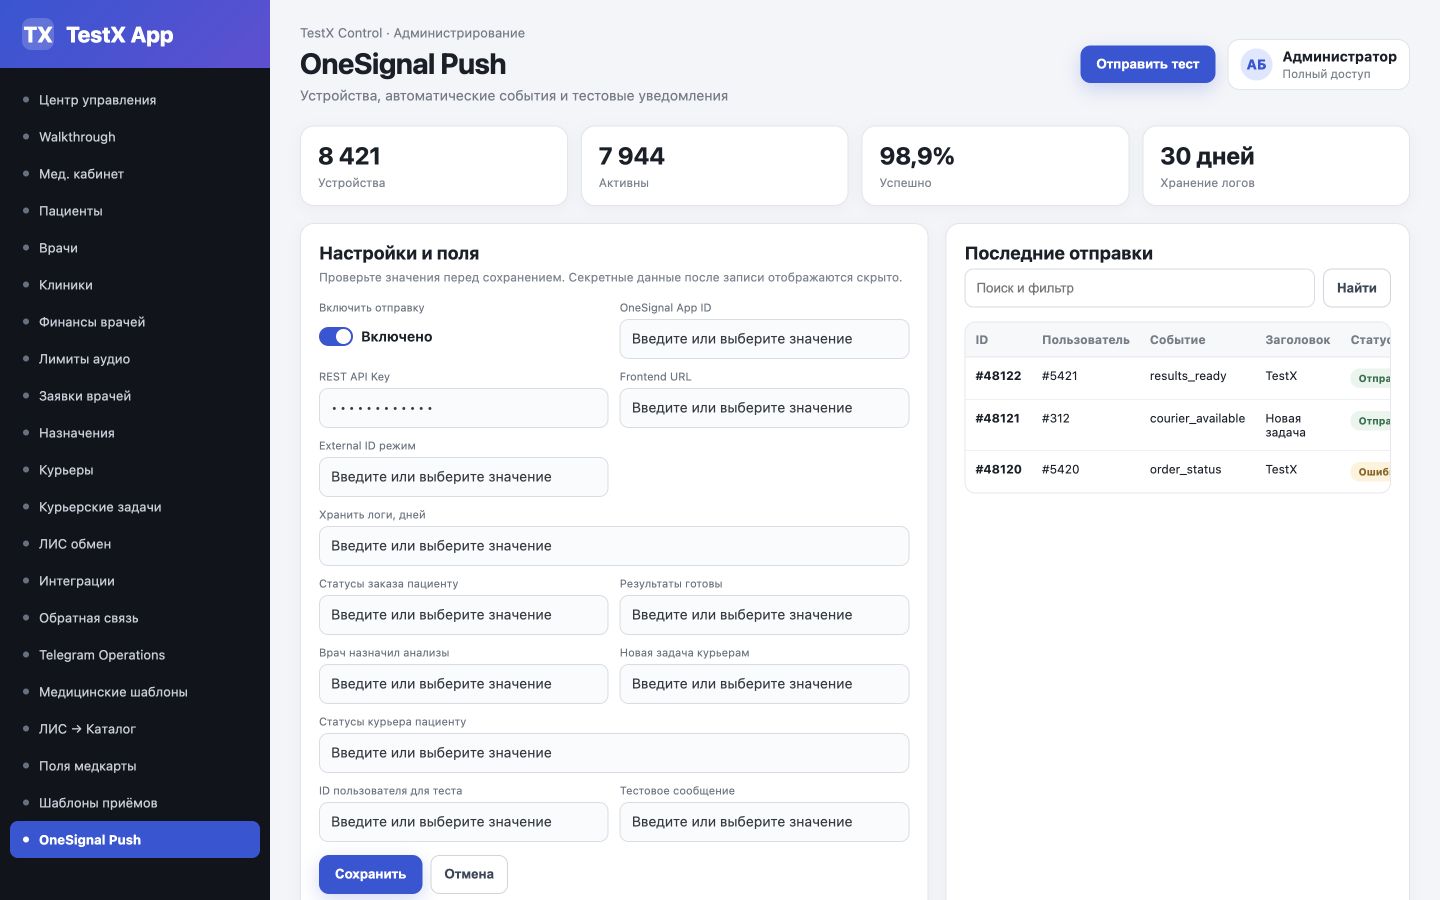The height and width of the screenshot is (900, 1440).
Task: Select Врачи in the sidebar
Action: [135, 248]
